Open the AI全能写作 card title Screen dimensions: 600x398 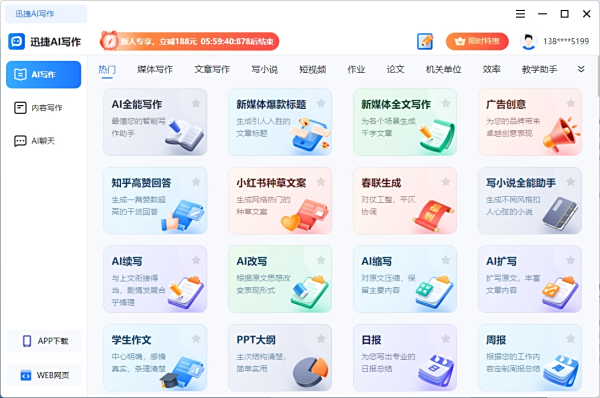(x=137, y=104)
